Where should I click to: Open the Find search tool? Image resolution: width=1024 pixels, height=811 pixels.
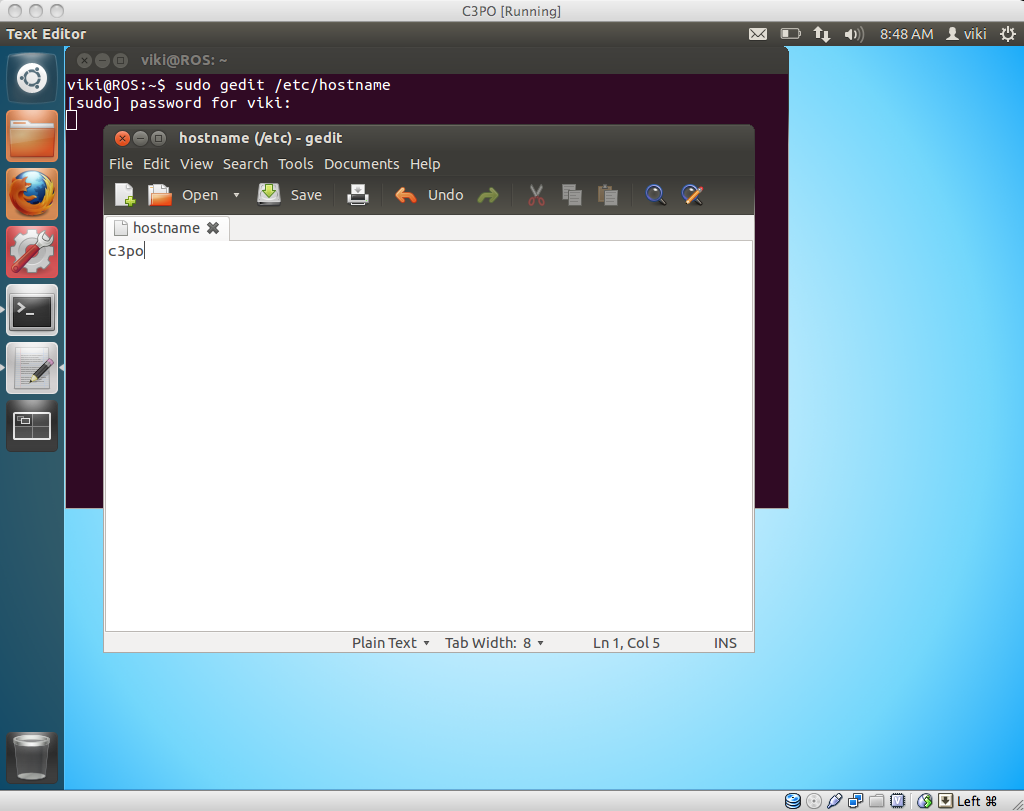[656, 195]
